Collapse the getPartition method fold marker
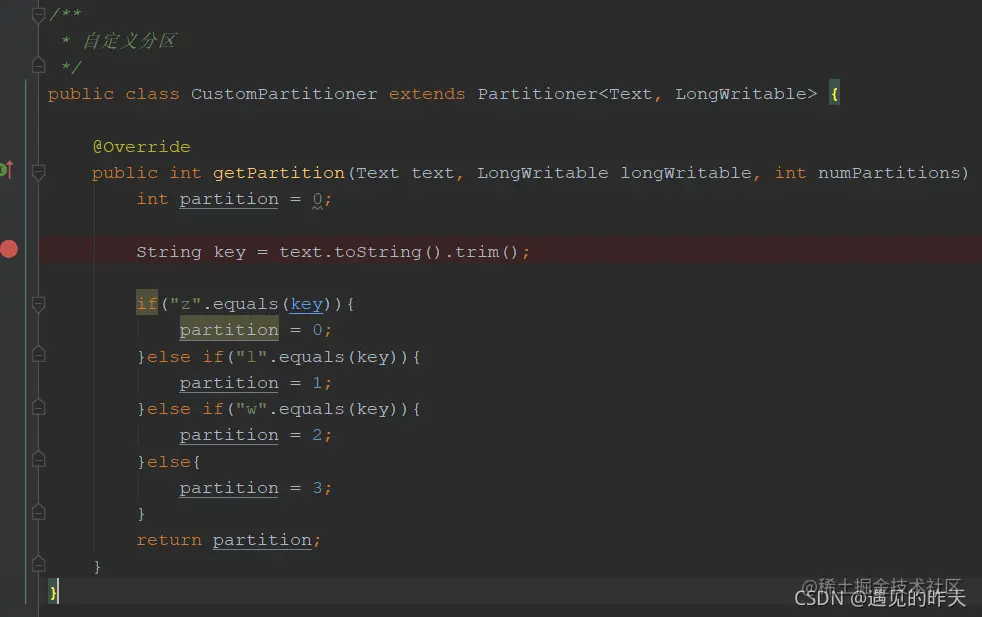The height and width of the screenshot is (617, 982). [38, 172]
